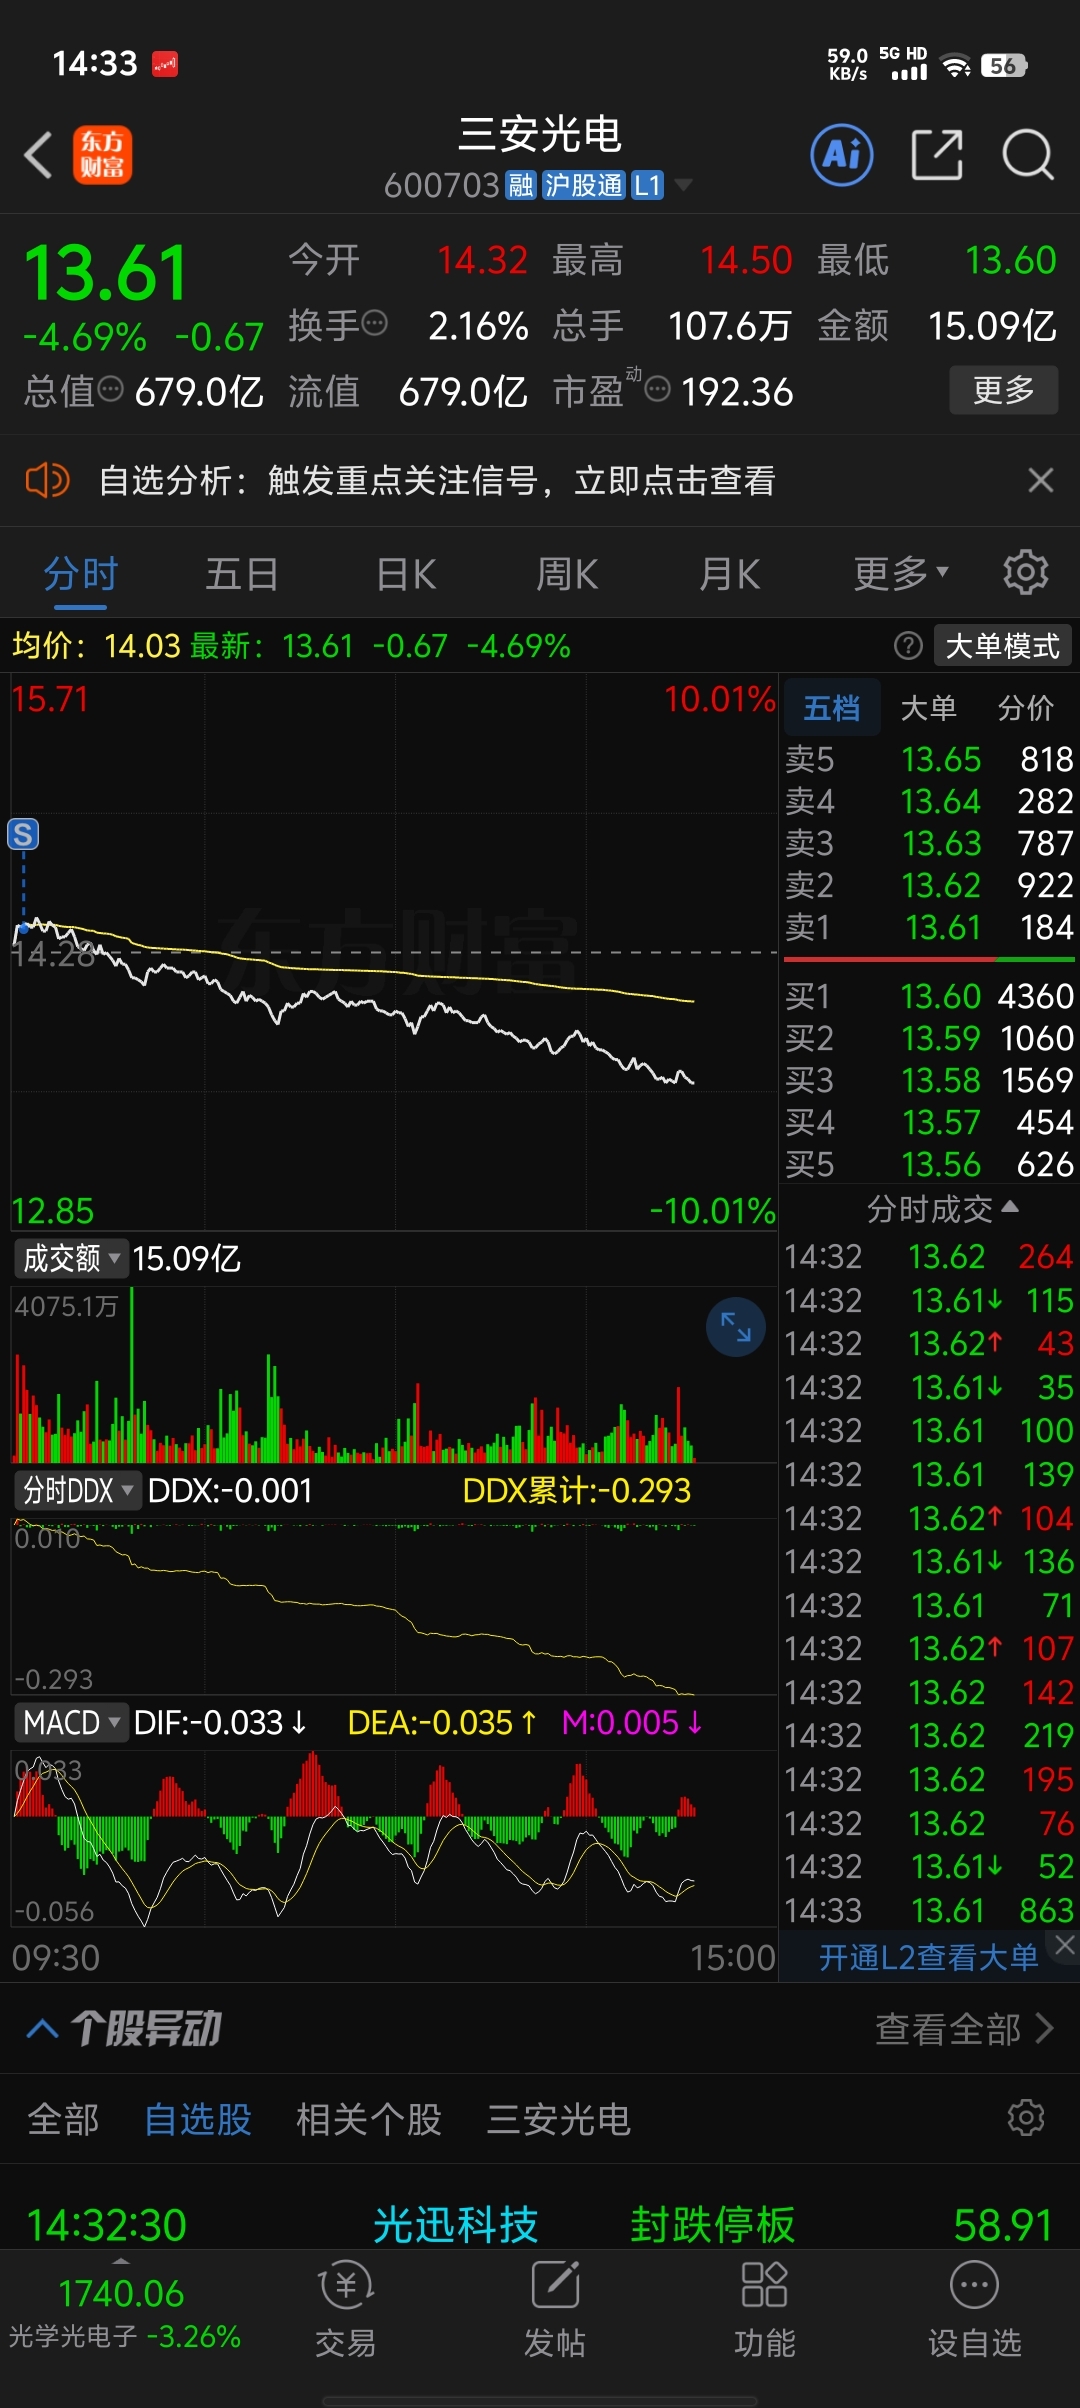Tap the 交易 trade icon
1080x2408 pixels.
click(x=346, y=2308)
